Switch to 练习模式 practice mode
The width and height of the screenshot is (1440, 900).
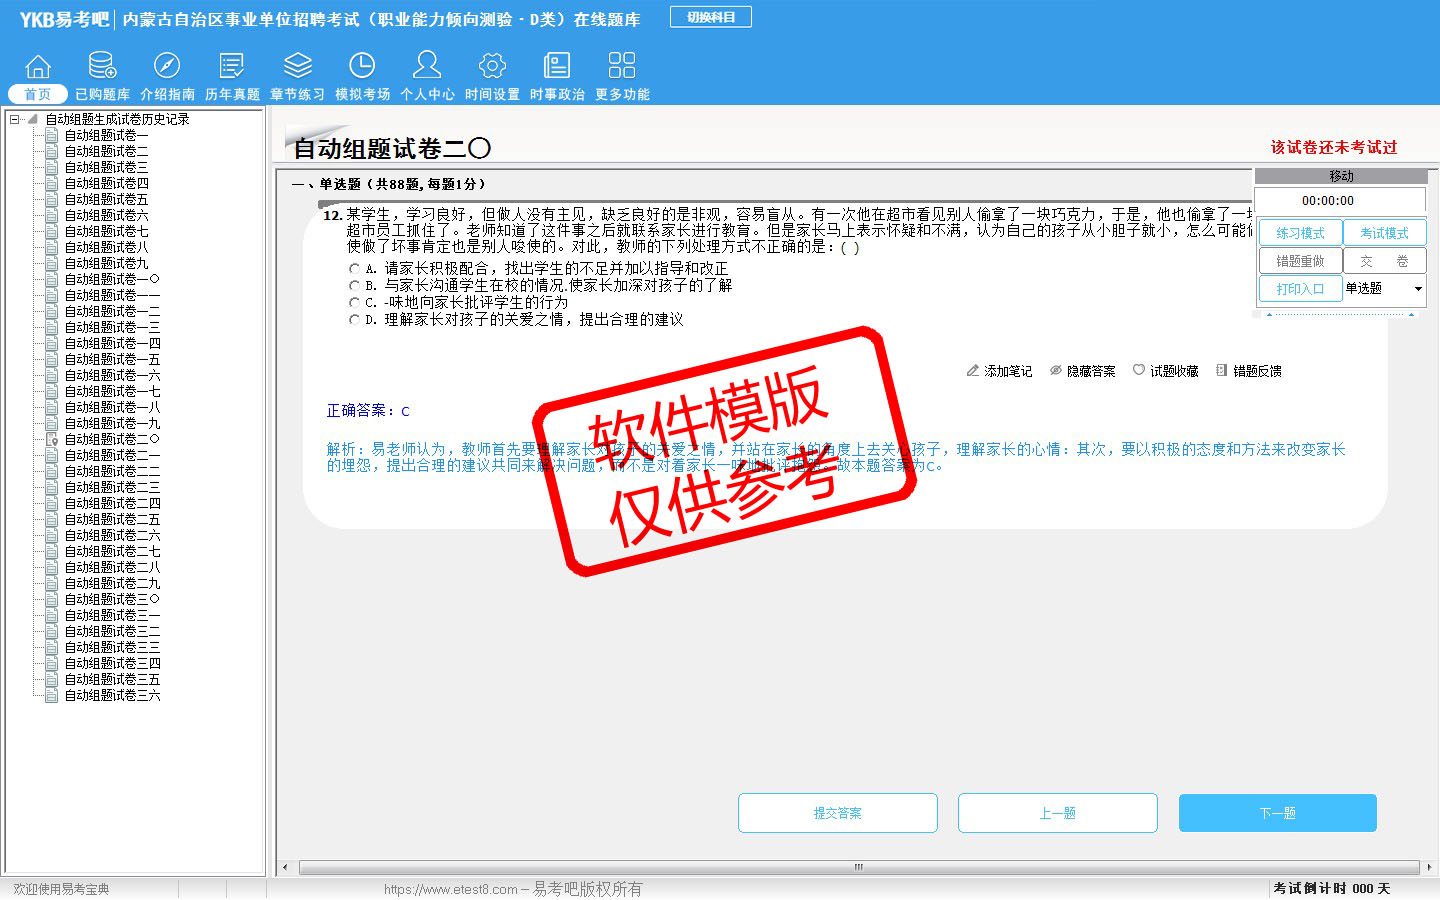point(1300,233)
